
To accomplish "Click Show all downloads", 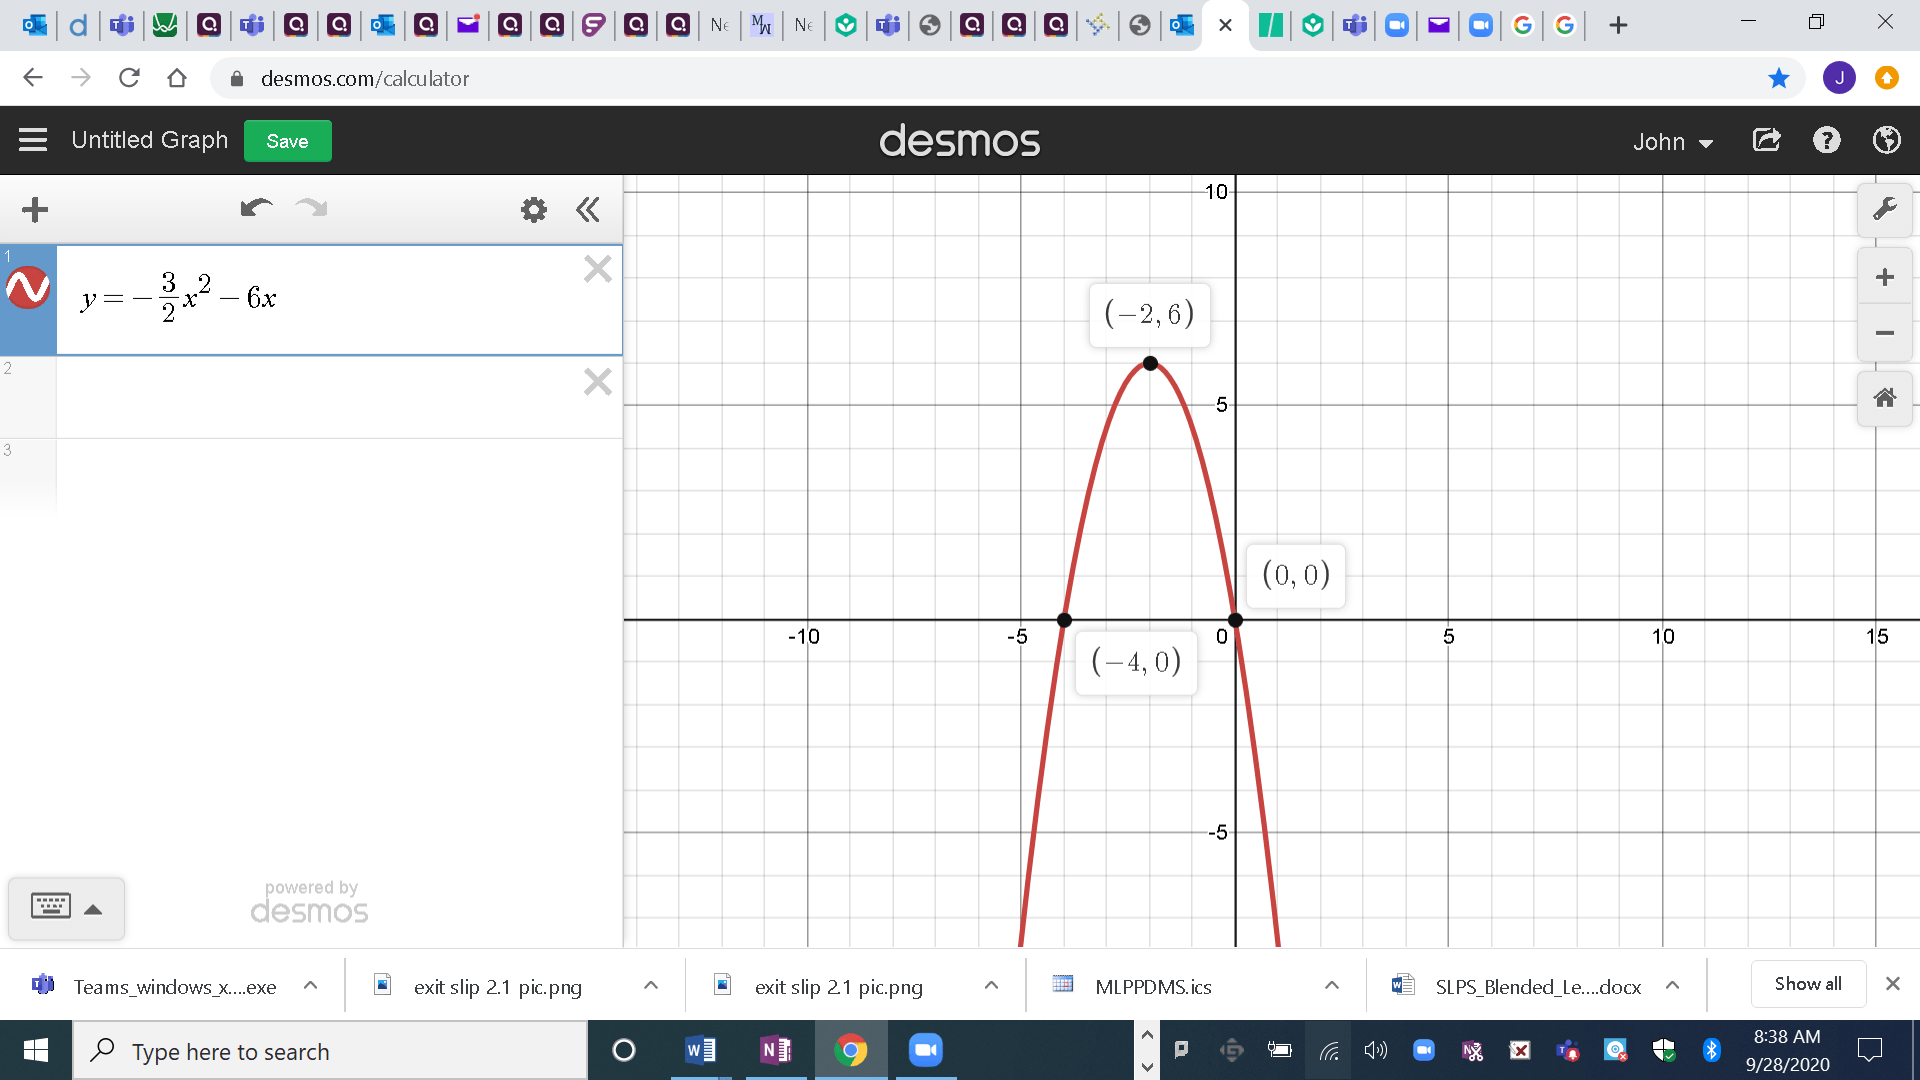I will [x=1806, y=983].
